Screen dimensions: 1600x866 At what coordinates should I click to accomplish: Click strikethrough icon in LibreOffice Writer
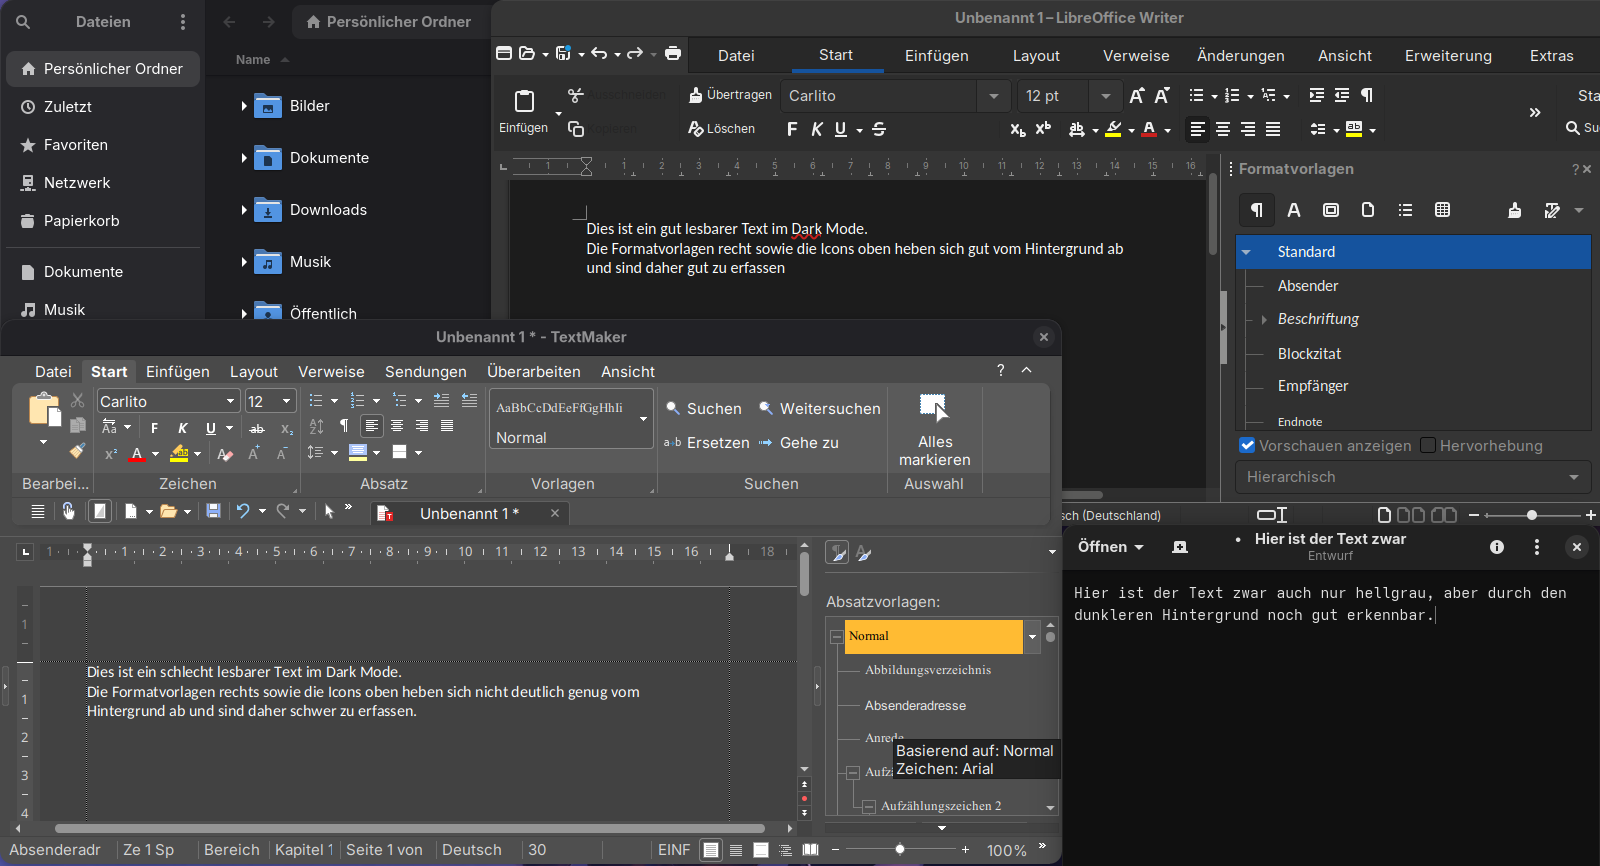tap(879, 129)
